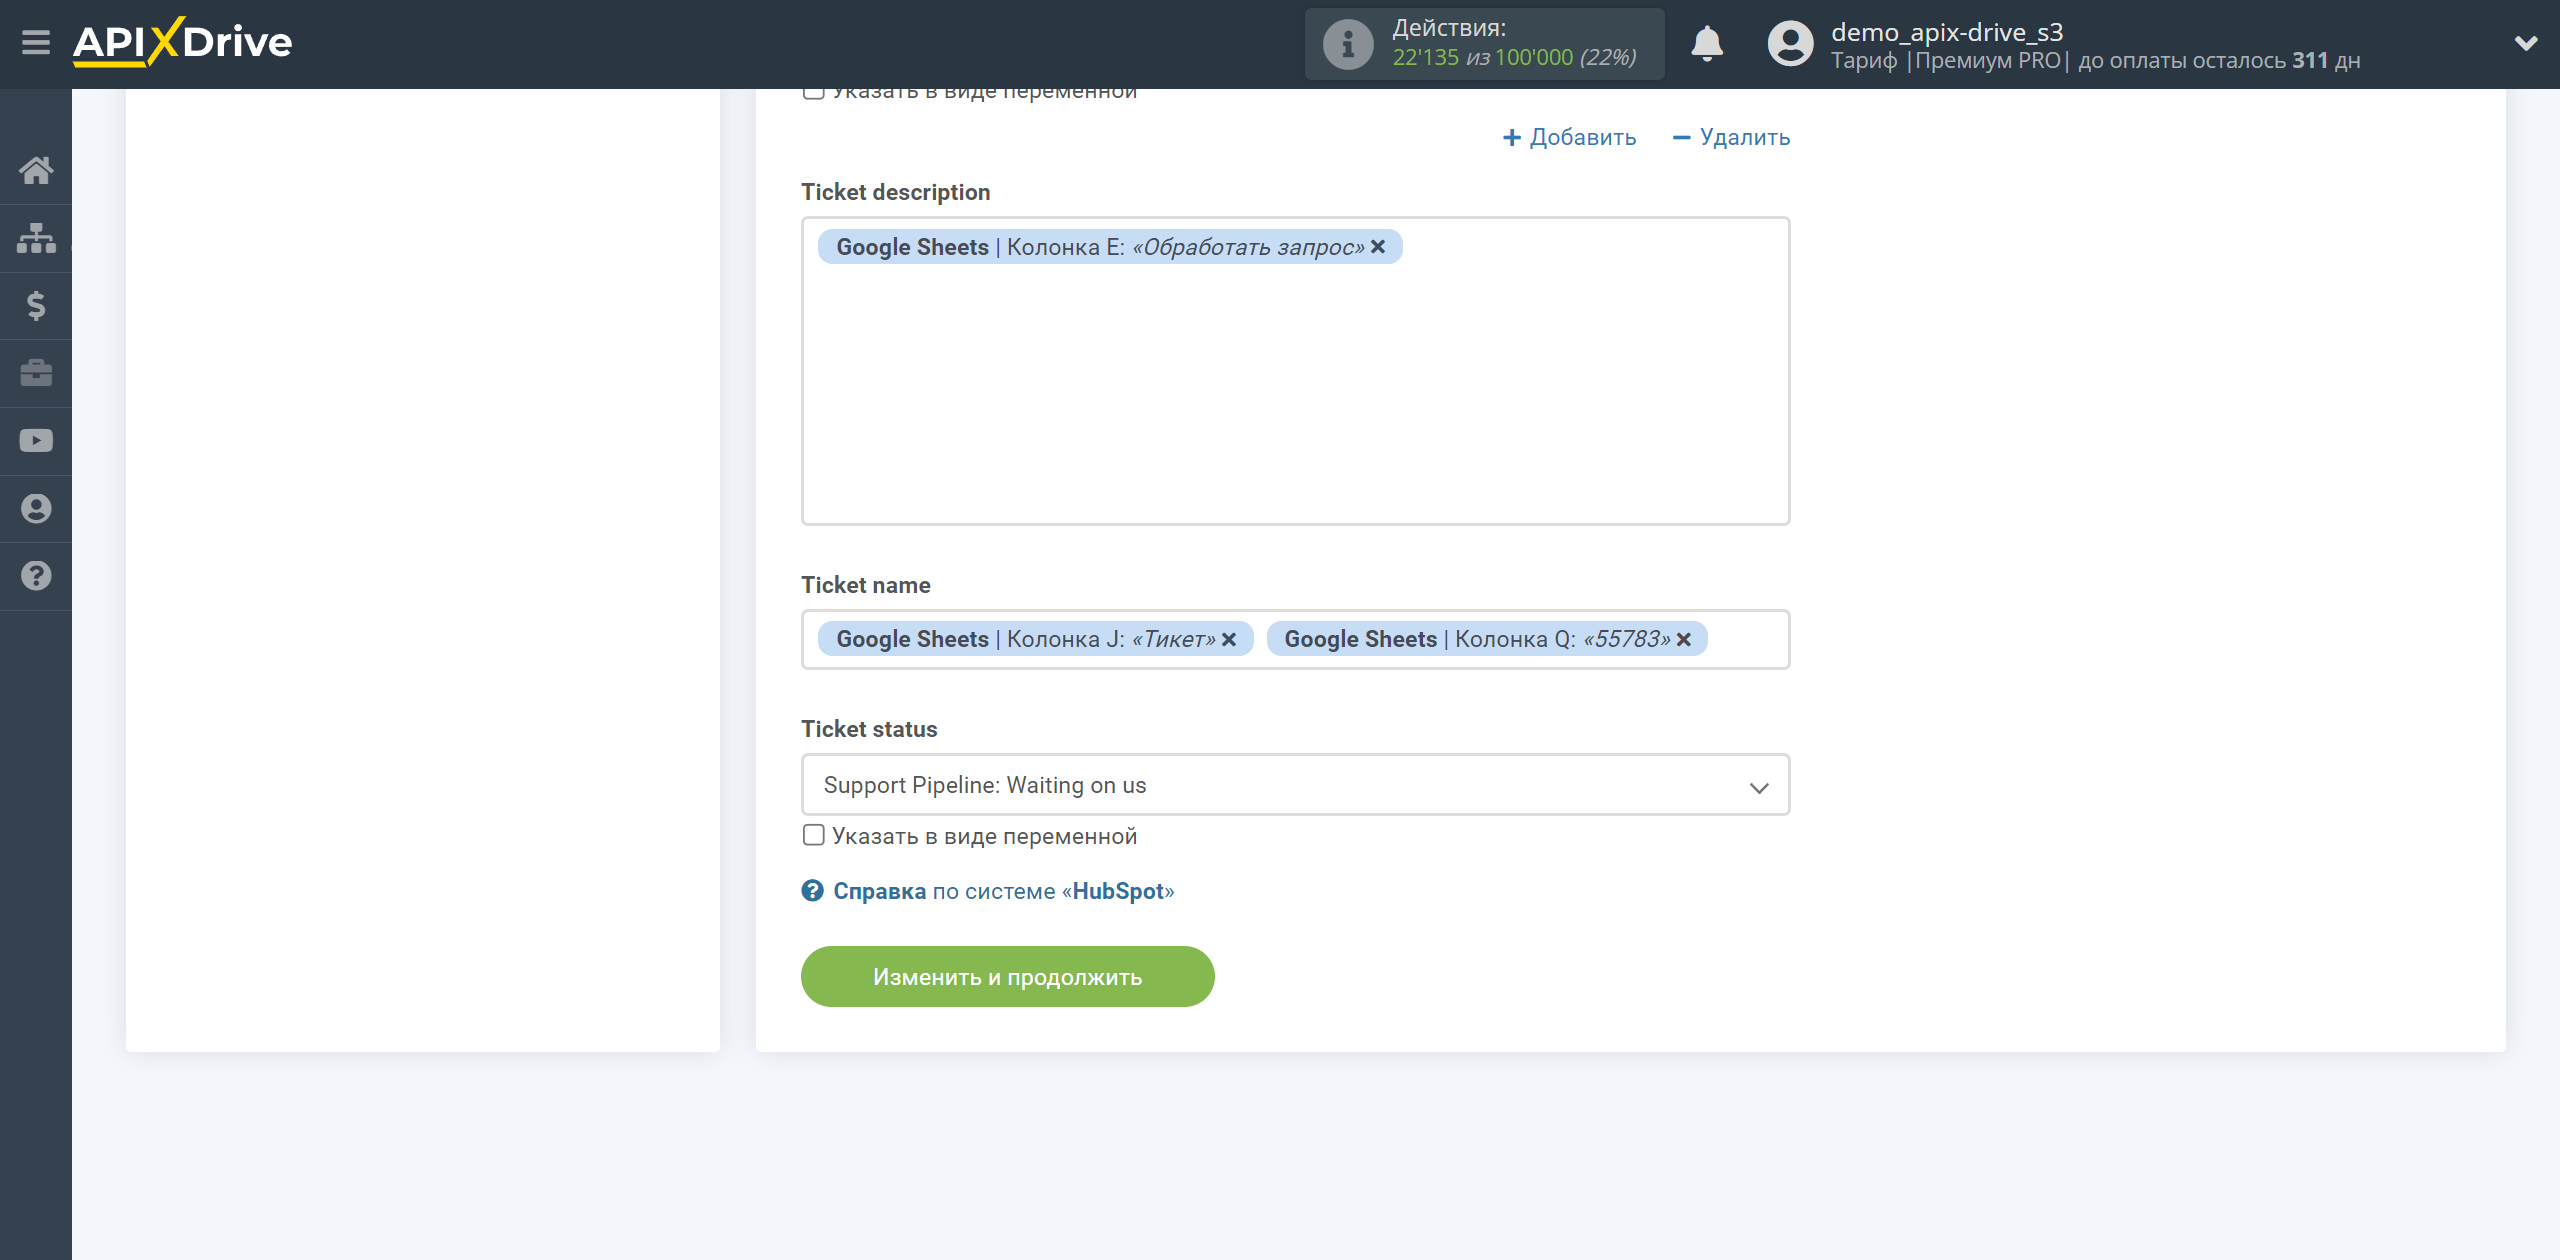Screen dimensions: 2560x1260
Task: Click the HubSpot help question icon
Action: 812,890
